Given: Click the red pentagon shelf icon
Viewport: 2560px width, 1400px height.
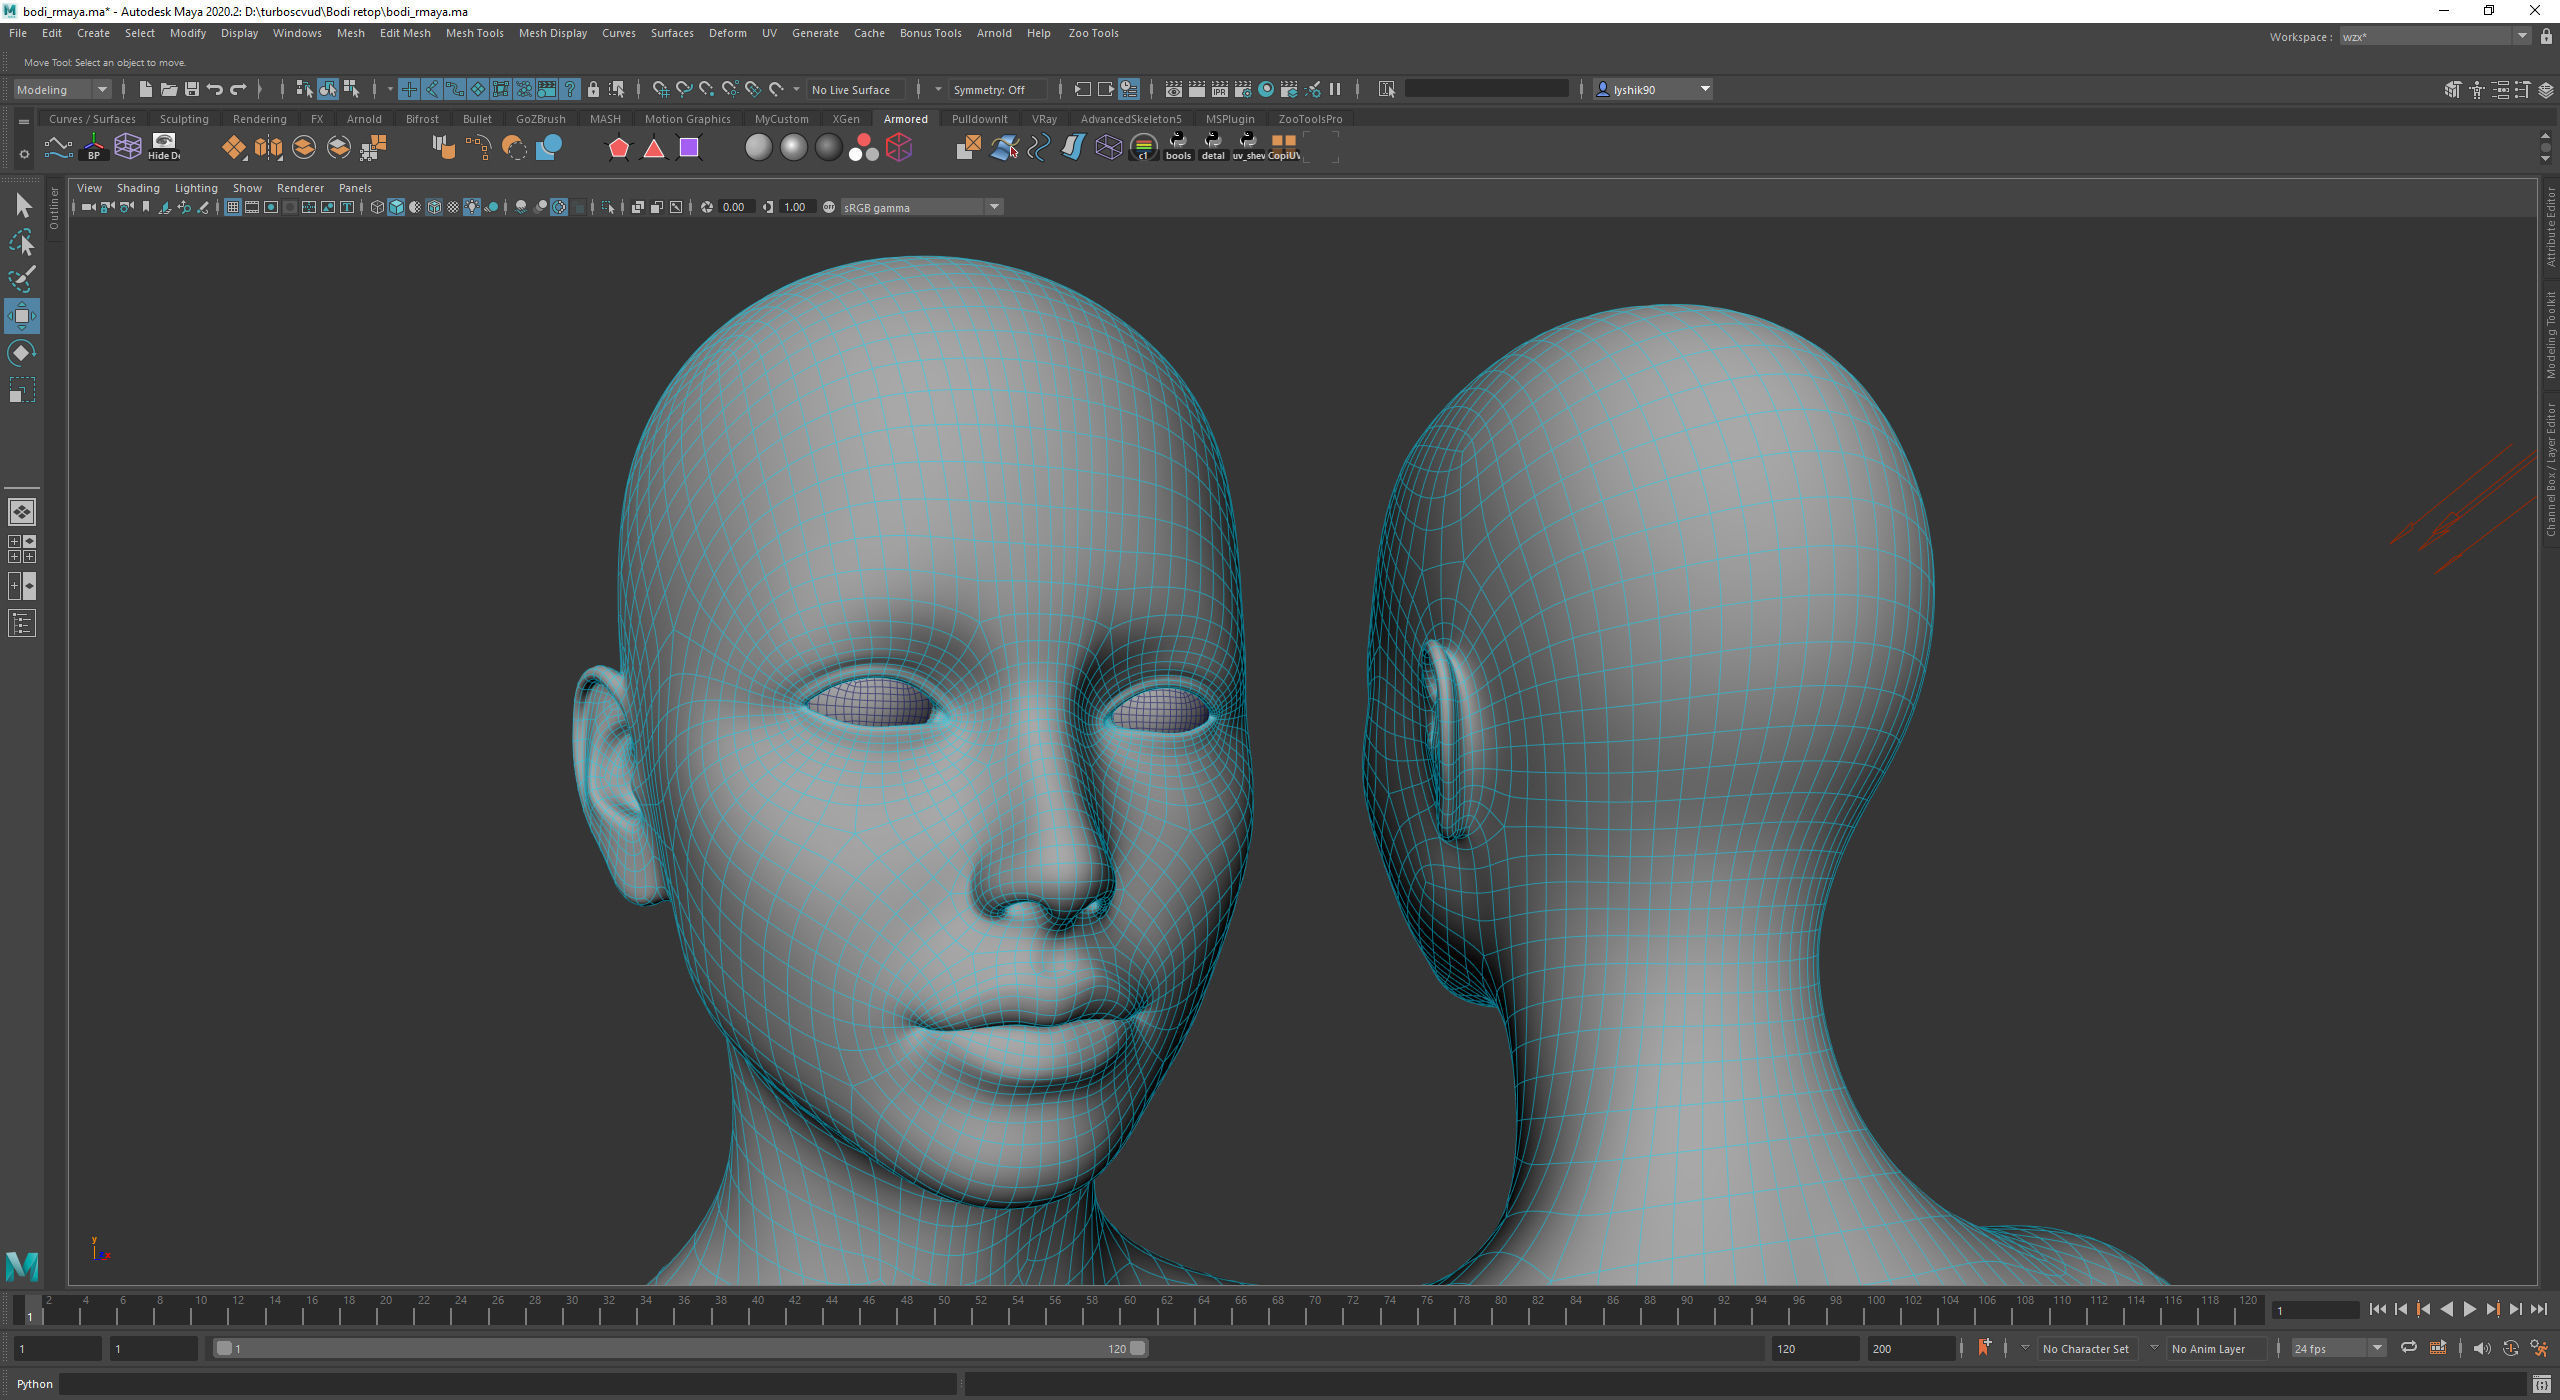Looking at the screenshot, I should [619, 148].
